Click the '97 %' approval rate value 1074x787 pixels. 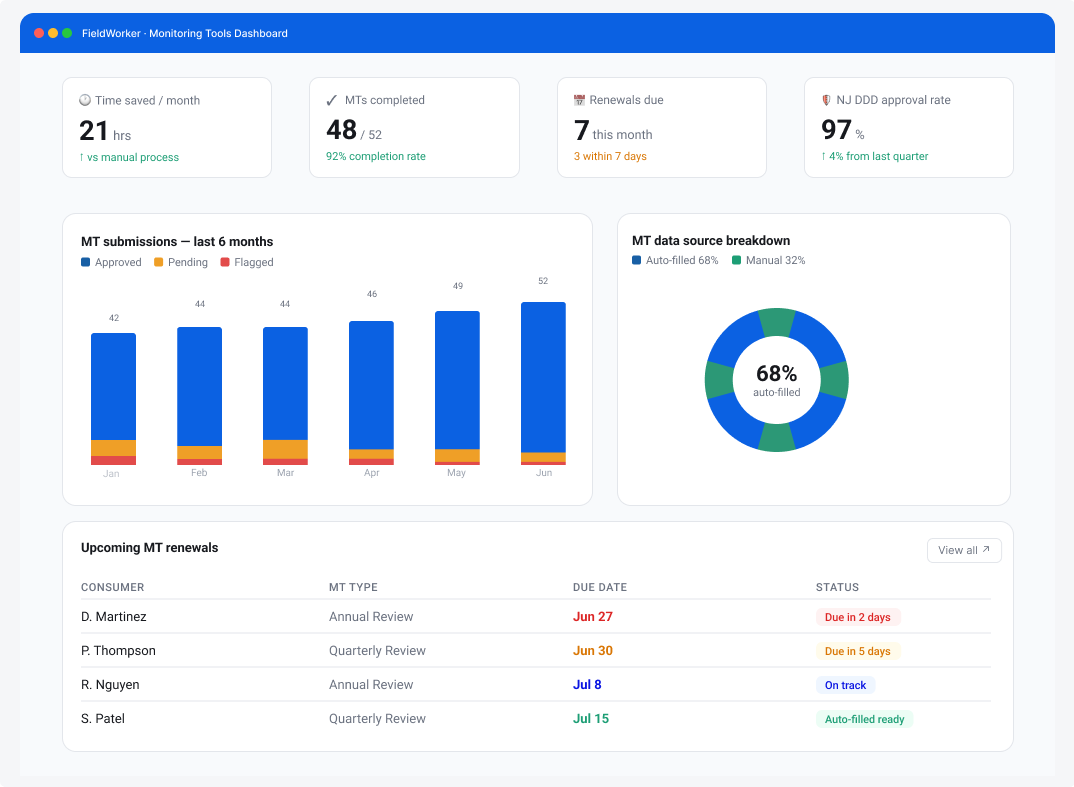pos(842,129)
